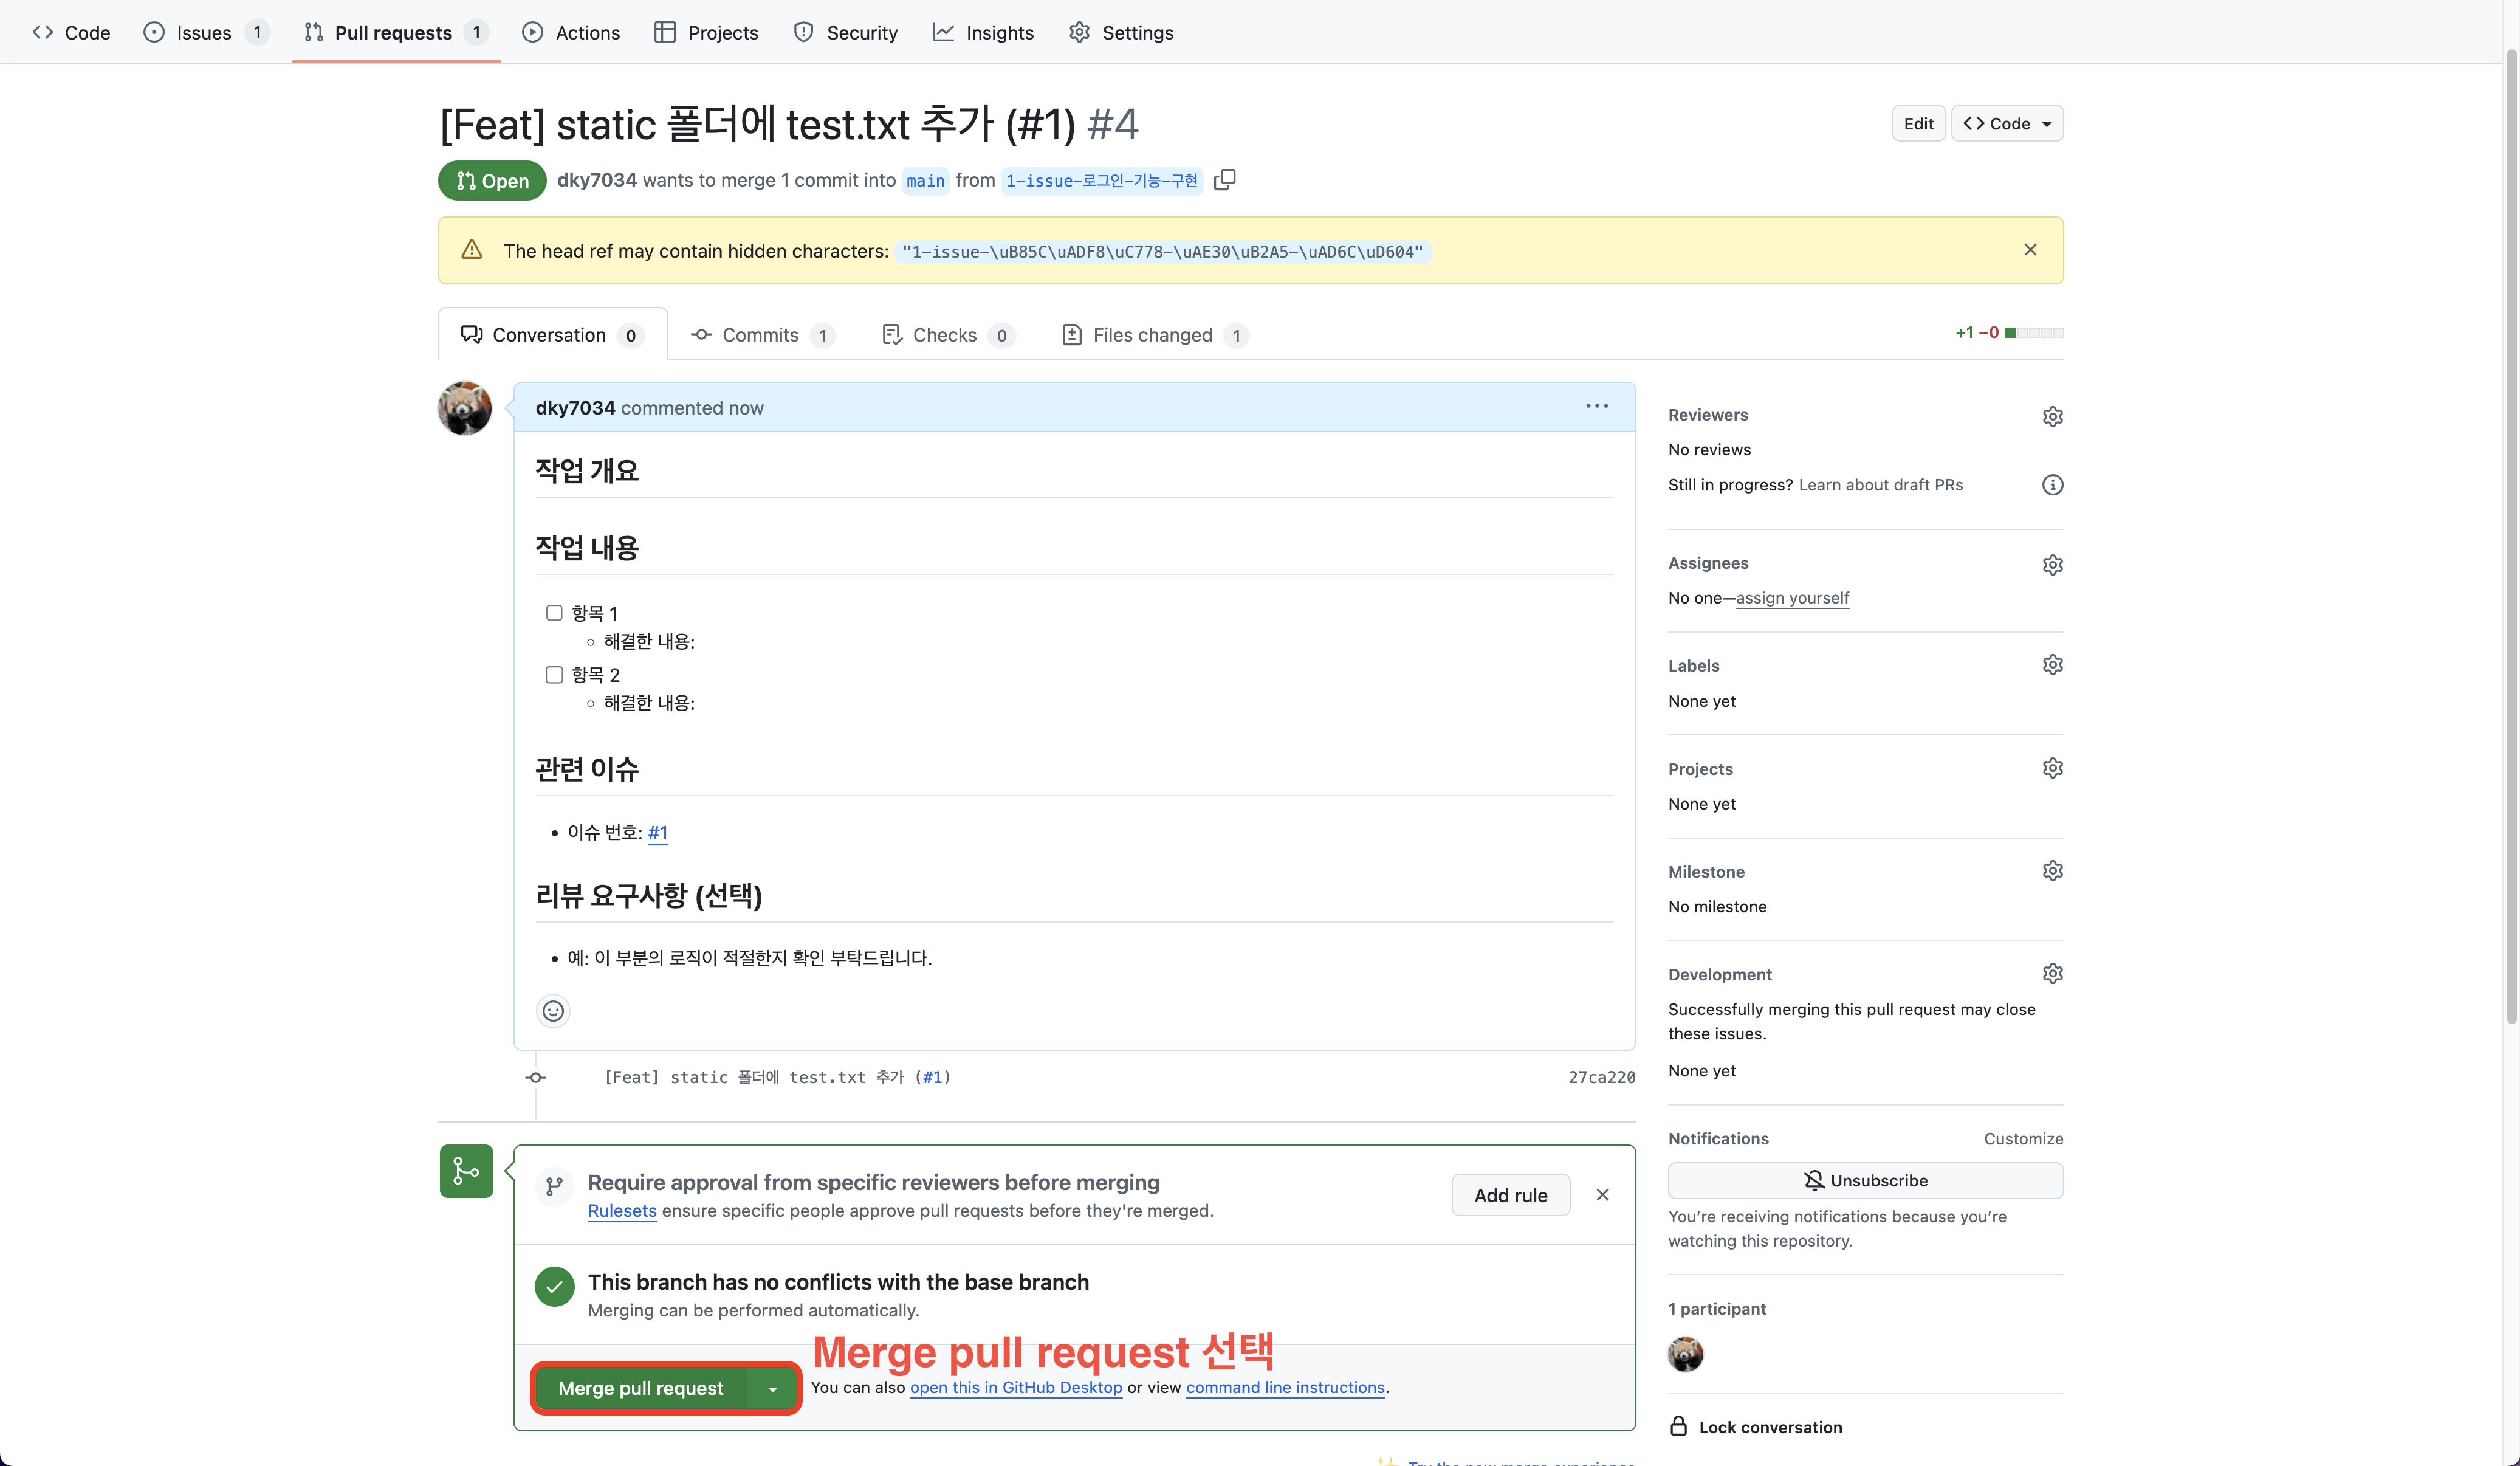Image resolution: width=2520 pixels, height=1466 pixels.
Task: Click the Milestone gear icon
Action: (2052, 871)
